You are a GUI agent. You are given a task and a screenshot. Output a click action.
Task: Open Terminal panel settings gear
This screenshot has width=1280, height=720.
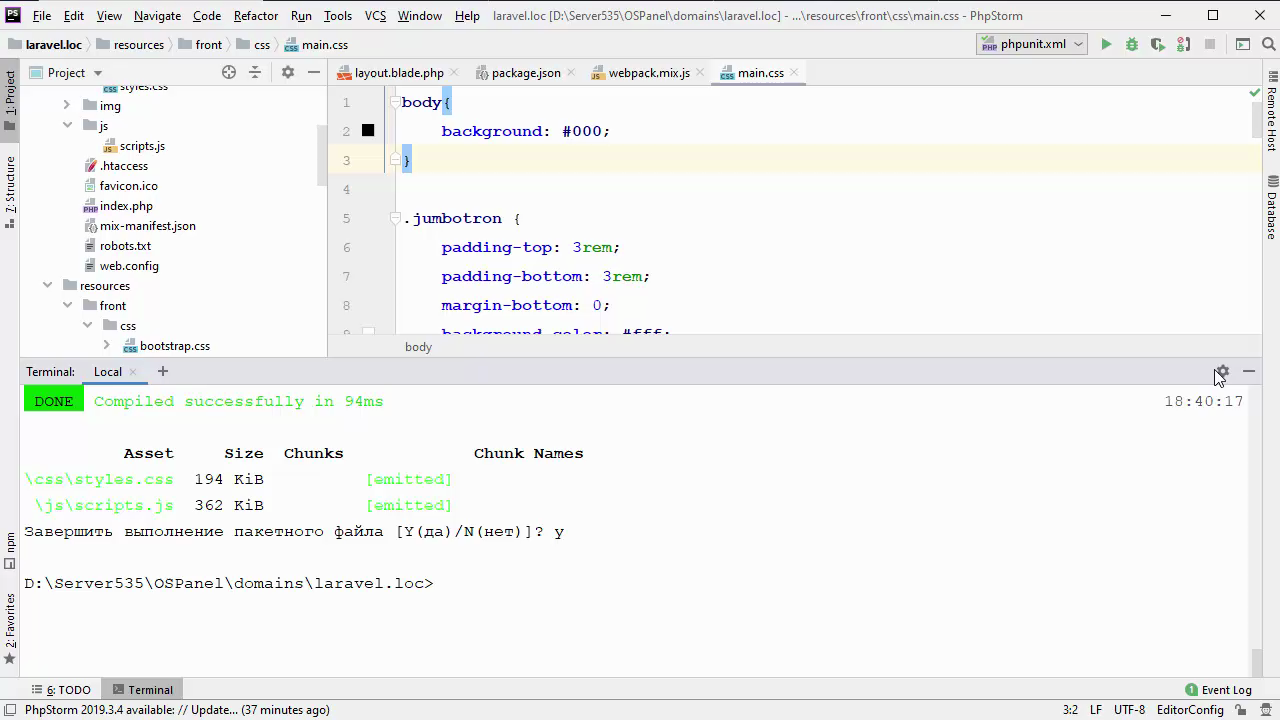[1222, 371]
